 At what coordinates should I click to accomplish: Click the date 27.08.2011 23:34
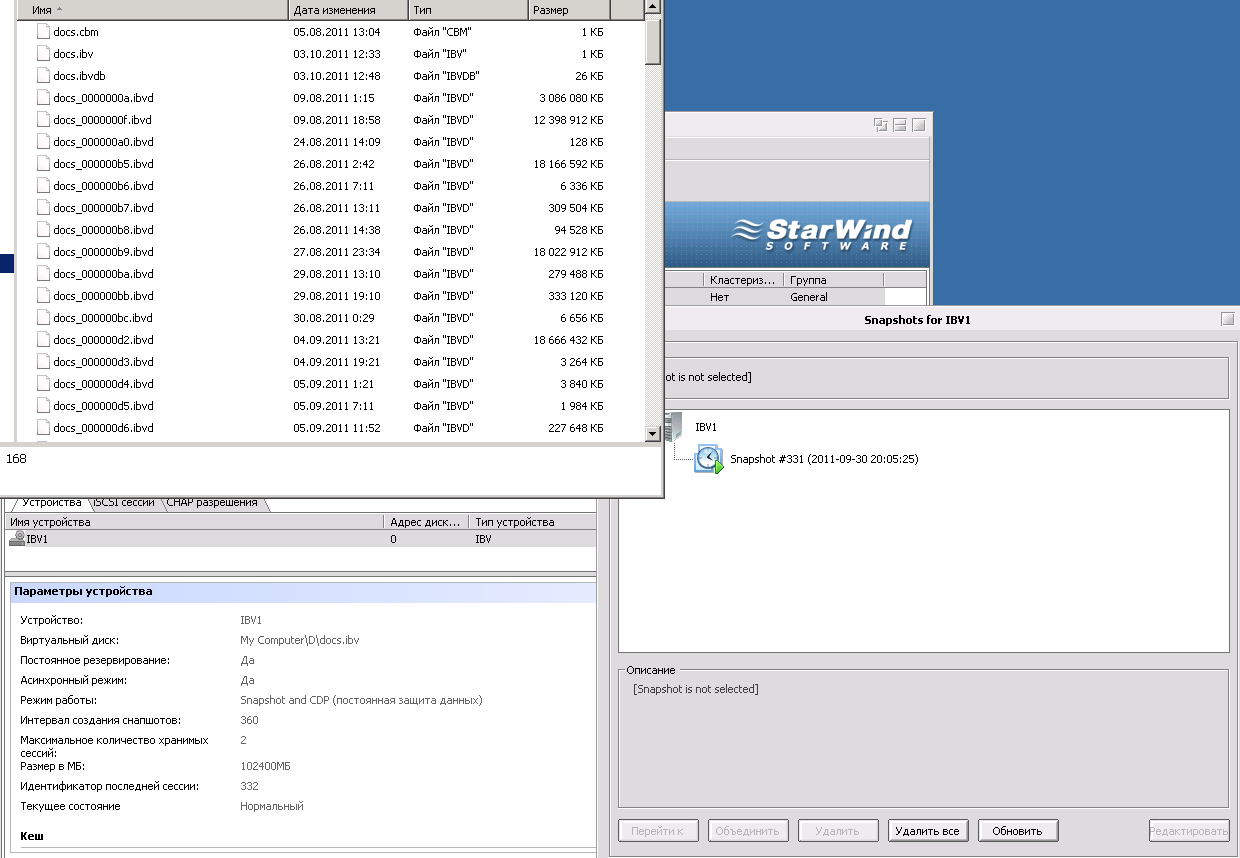pos(337,252)
